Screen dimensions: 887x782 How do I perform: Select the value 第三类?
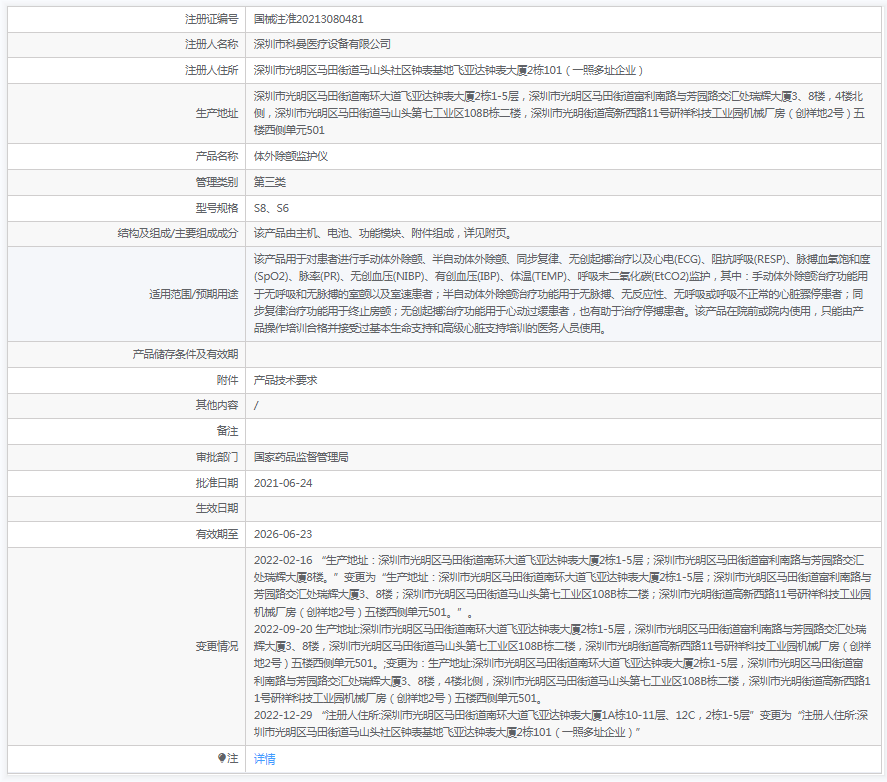(270, 182)
